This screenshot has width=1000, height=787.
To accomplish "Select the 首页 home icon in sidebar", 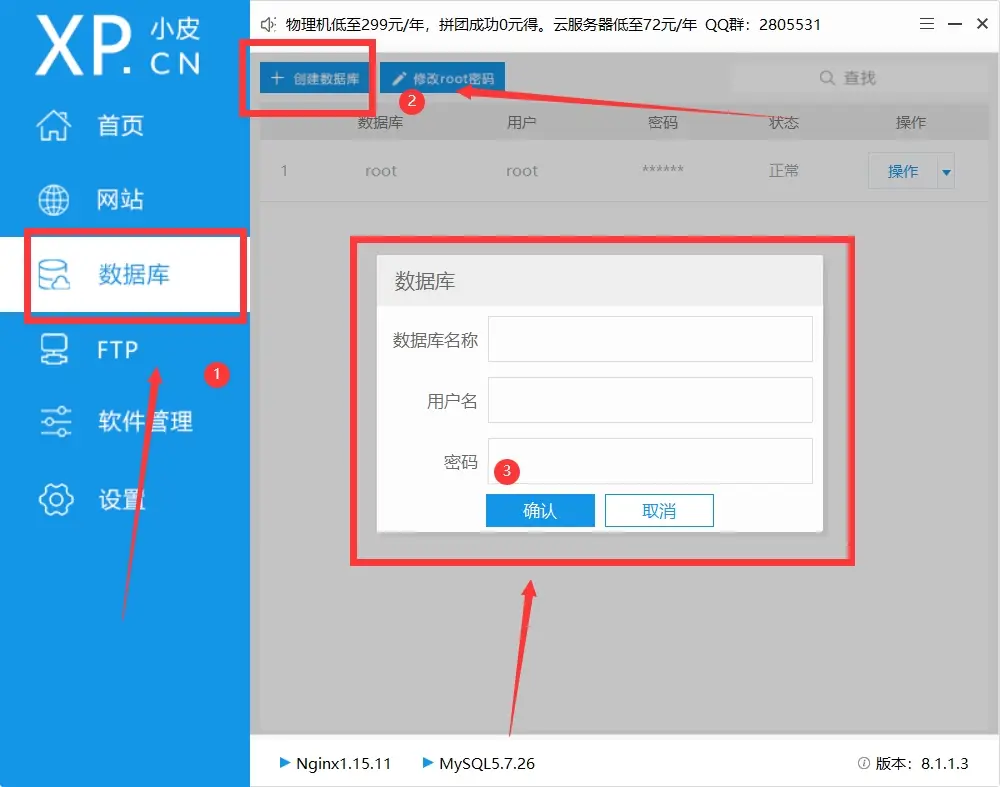I will 55,126.
